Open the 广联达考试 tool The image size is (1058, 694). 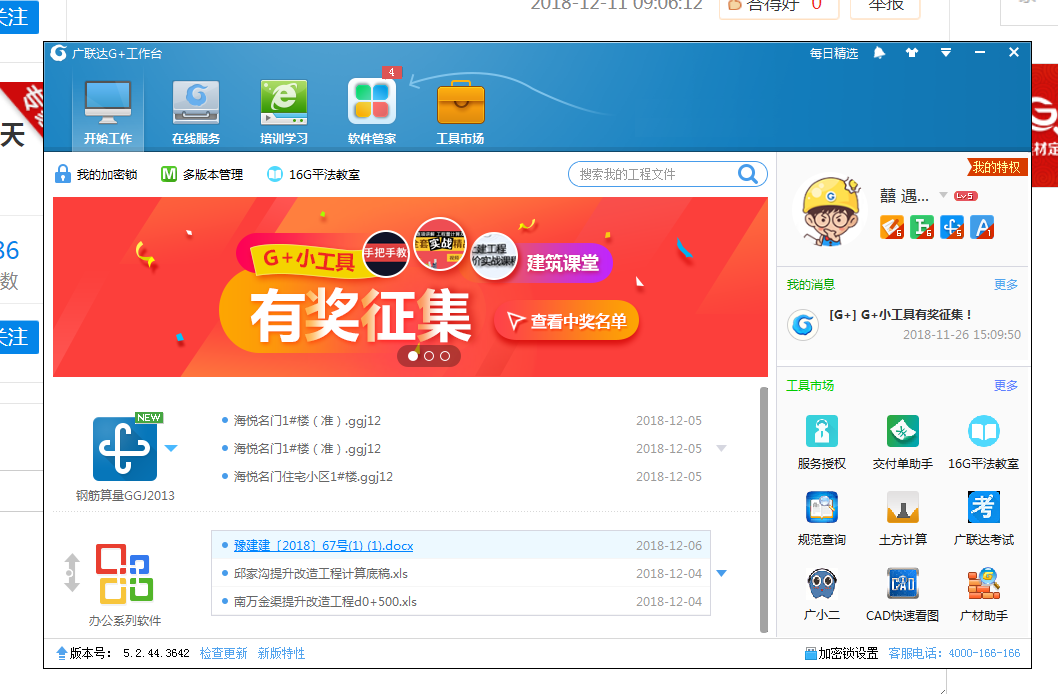(x=984, y=519)
